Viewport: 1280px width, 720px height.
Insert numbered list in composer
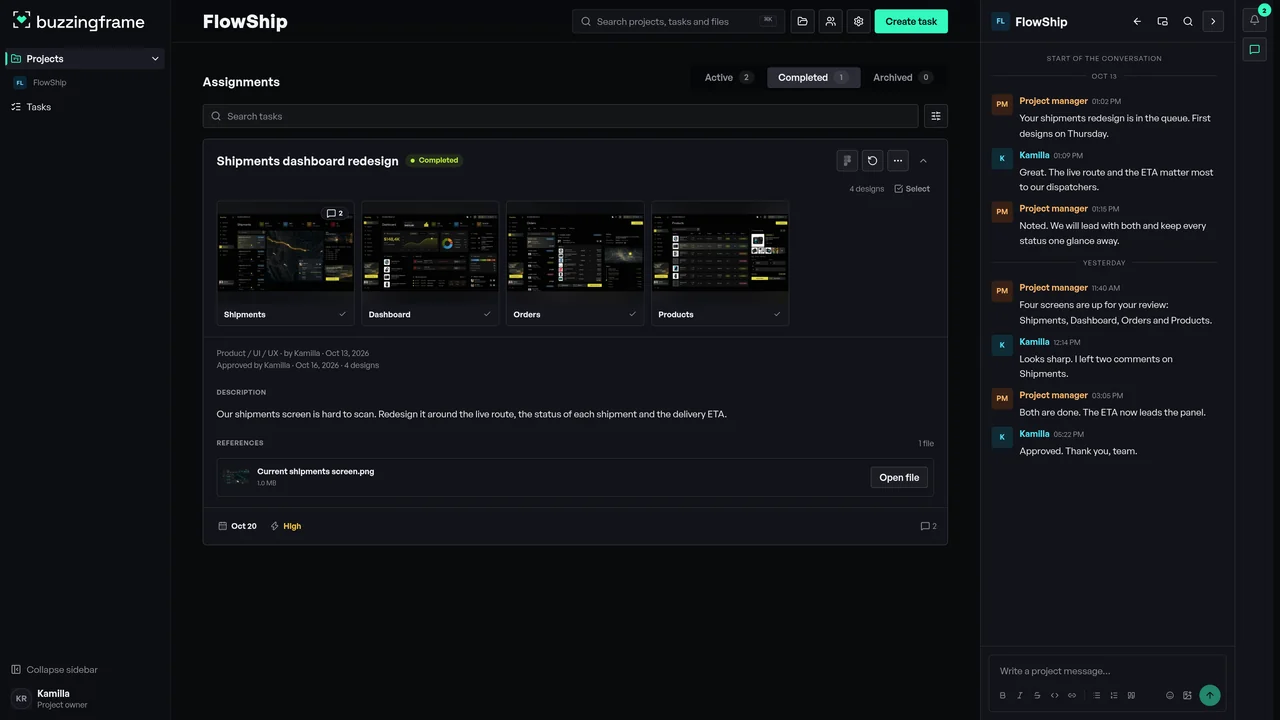1114,695
